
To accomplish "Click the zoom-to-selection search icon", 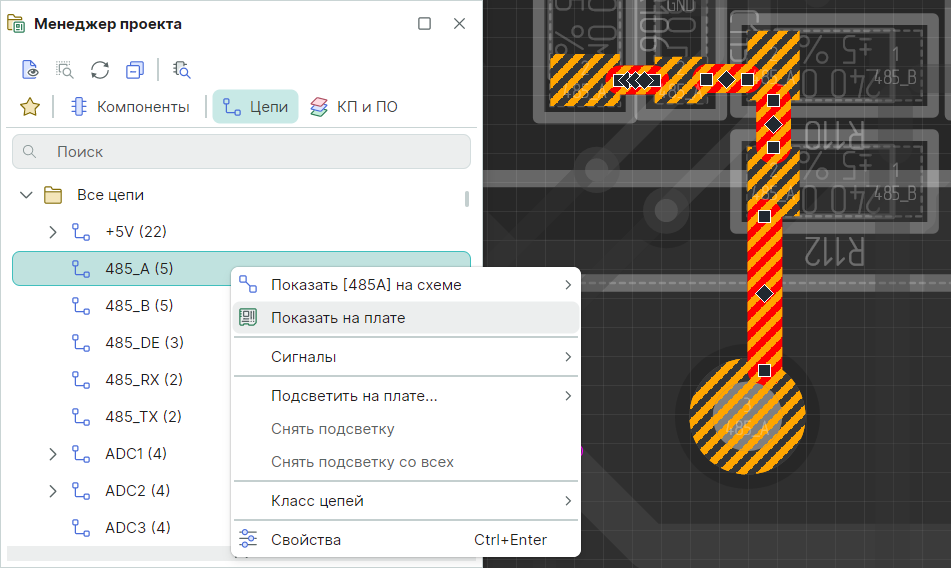I will point(65,70).
